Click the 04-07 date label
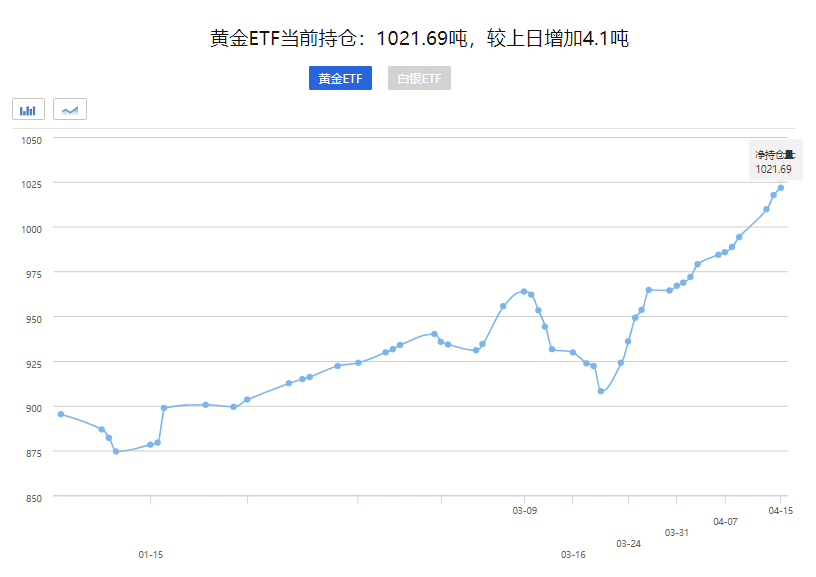This screenshot has height=577, width=816. coord(725,521)
